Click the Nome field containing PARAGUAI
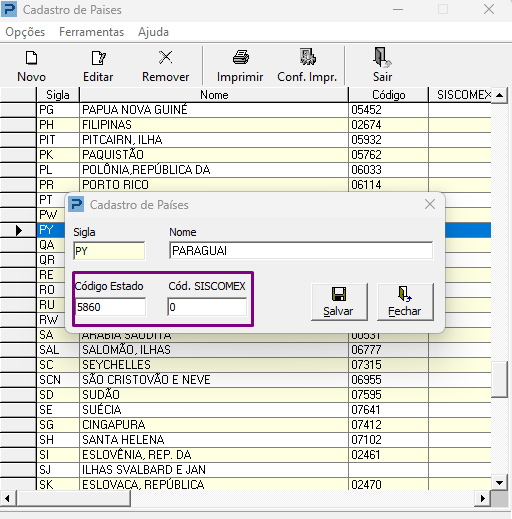The image size is (512, 519). tap(301, 251)
